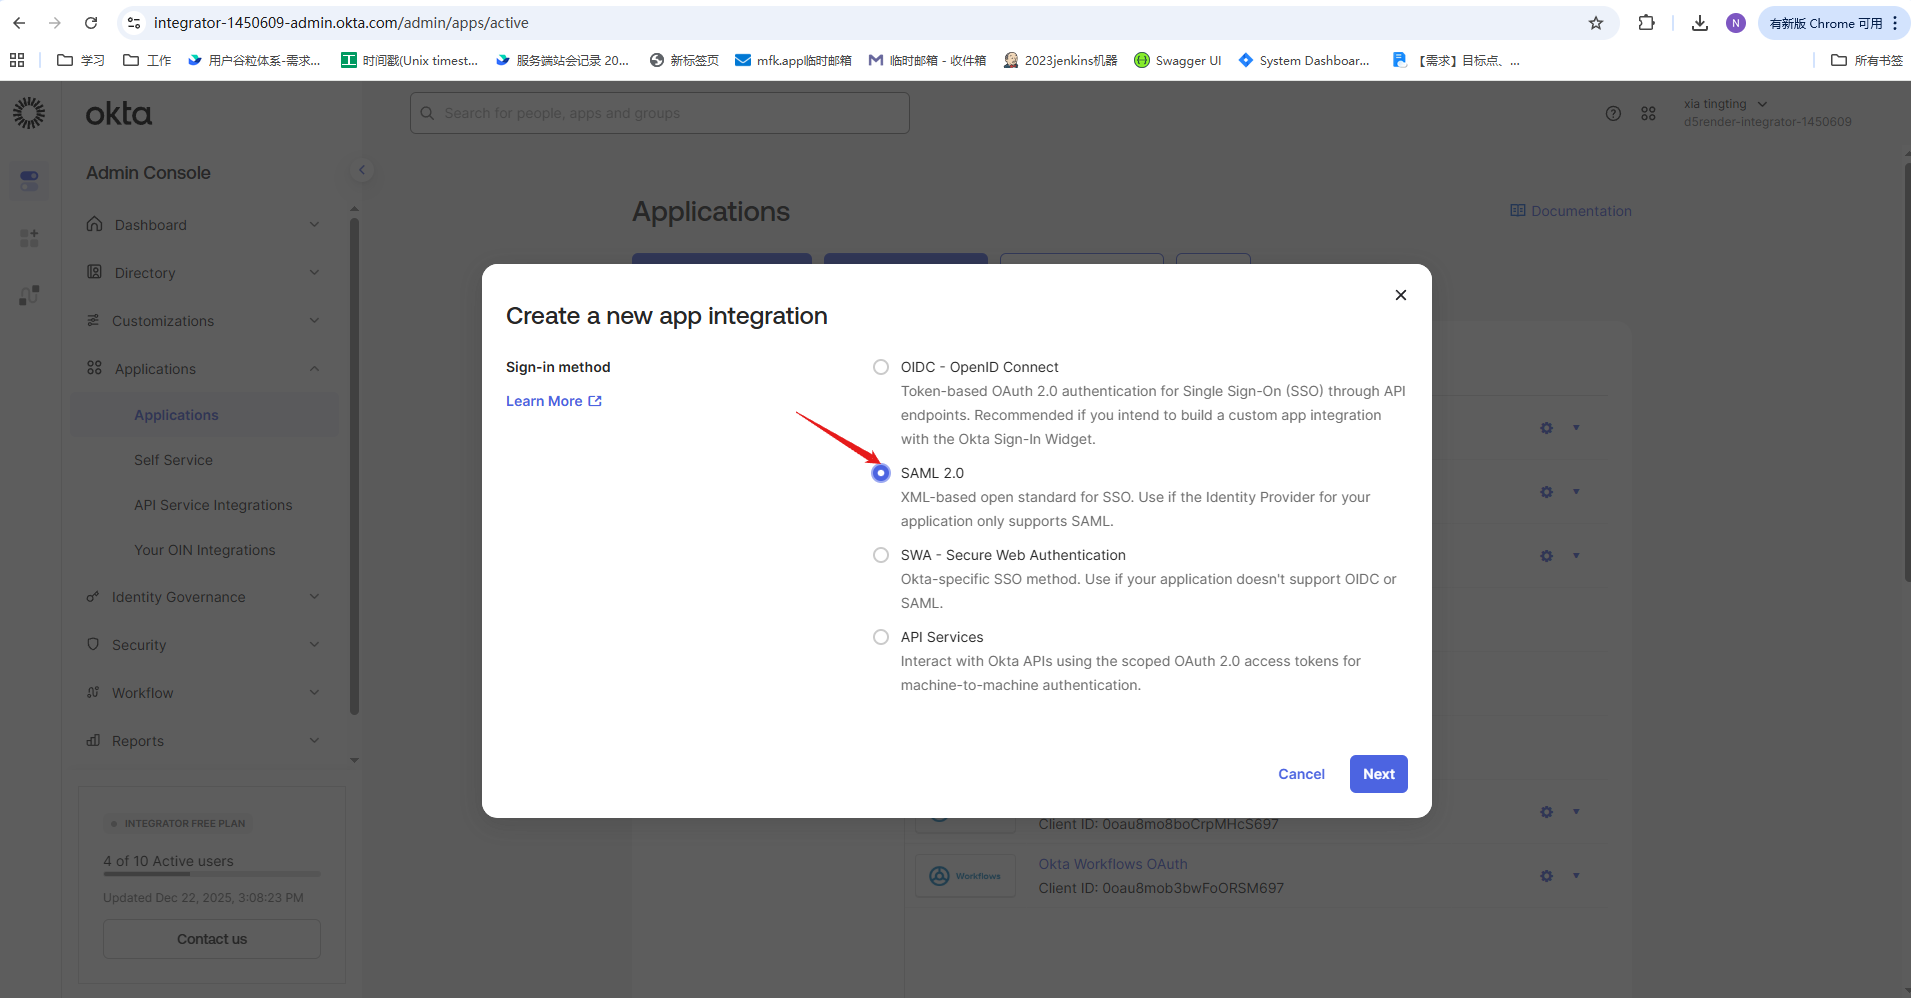Click the Okta help question mark icon
Image resolution: width=1911 pixels, height=998 pixels.
pos(1613,114)
